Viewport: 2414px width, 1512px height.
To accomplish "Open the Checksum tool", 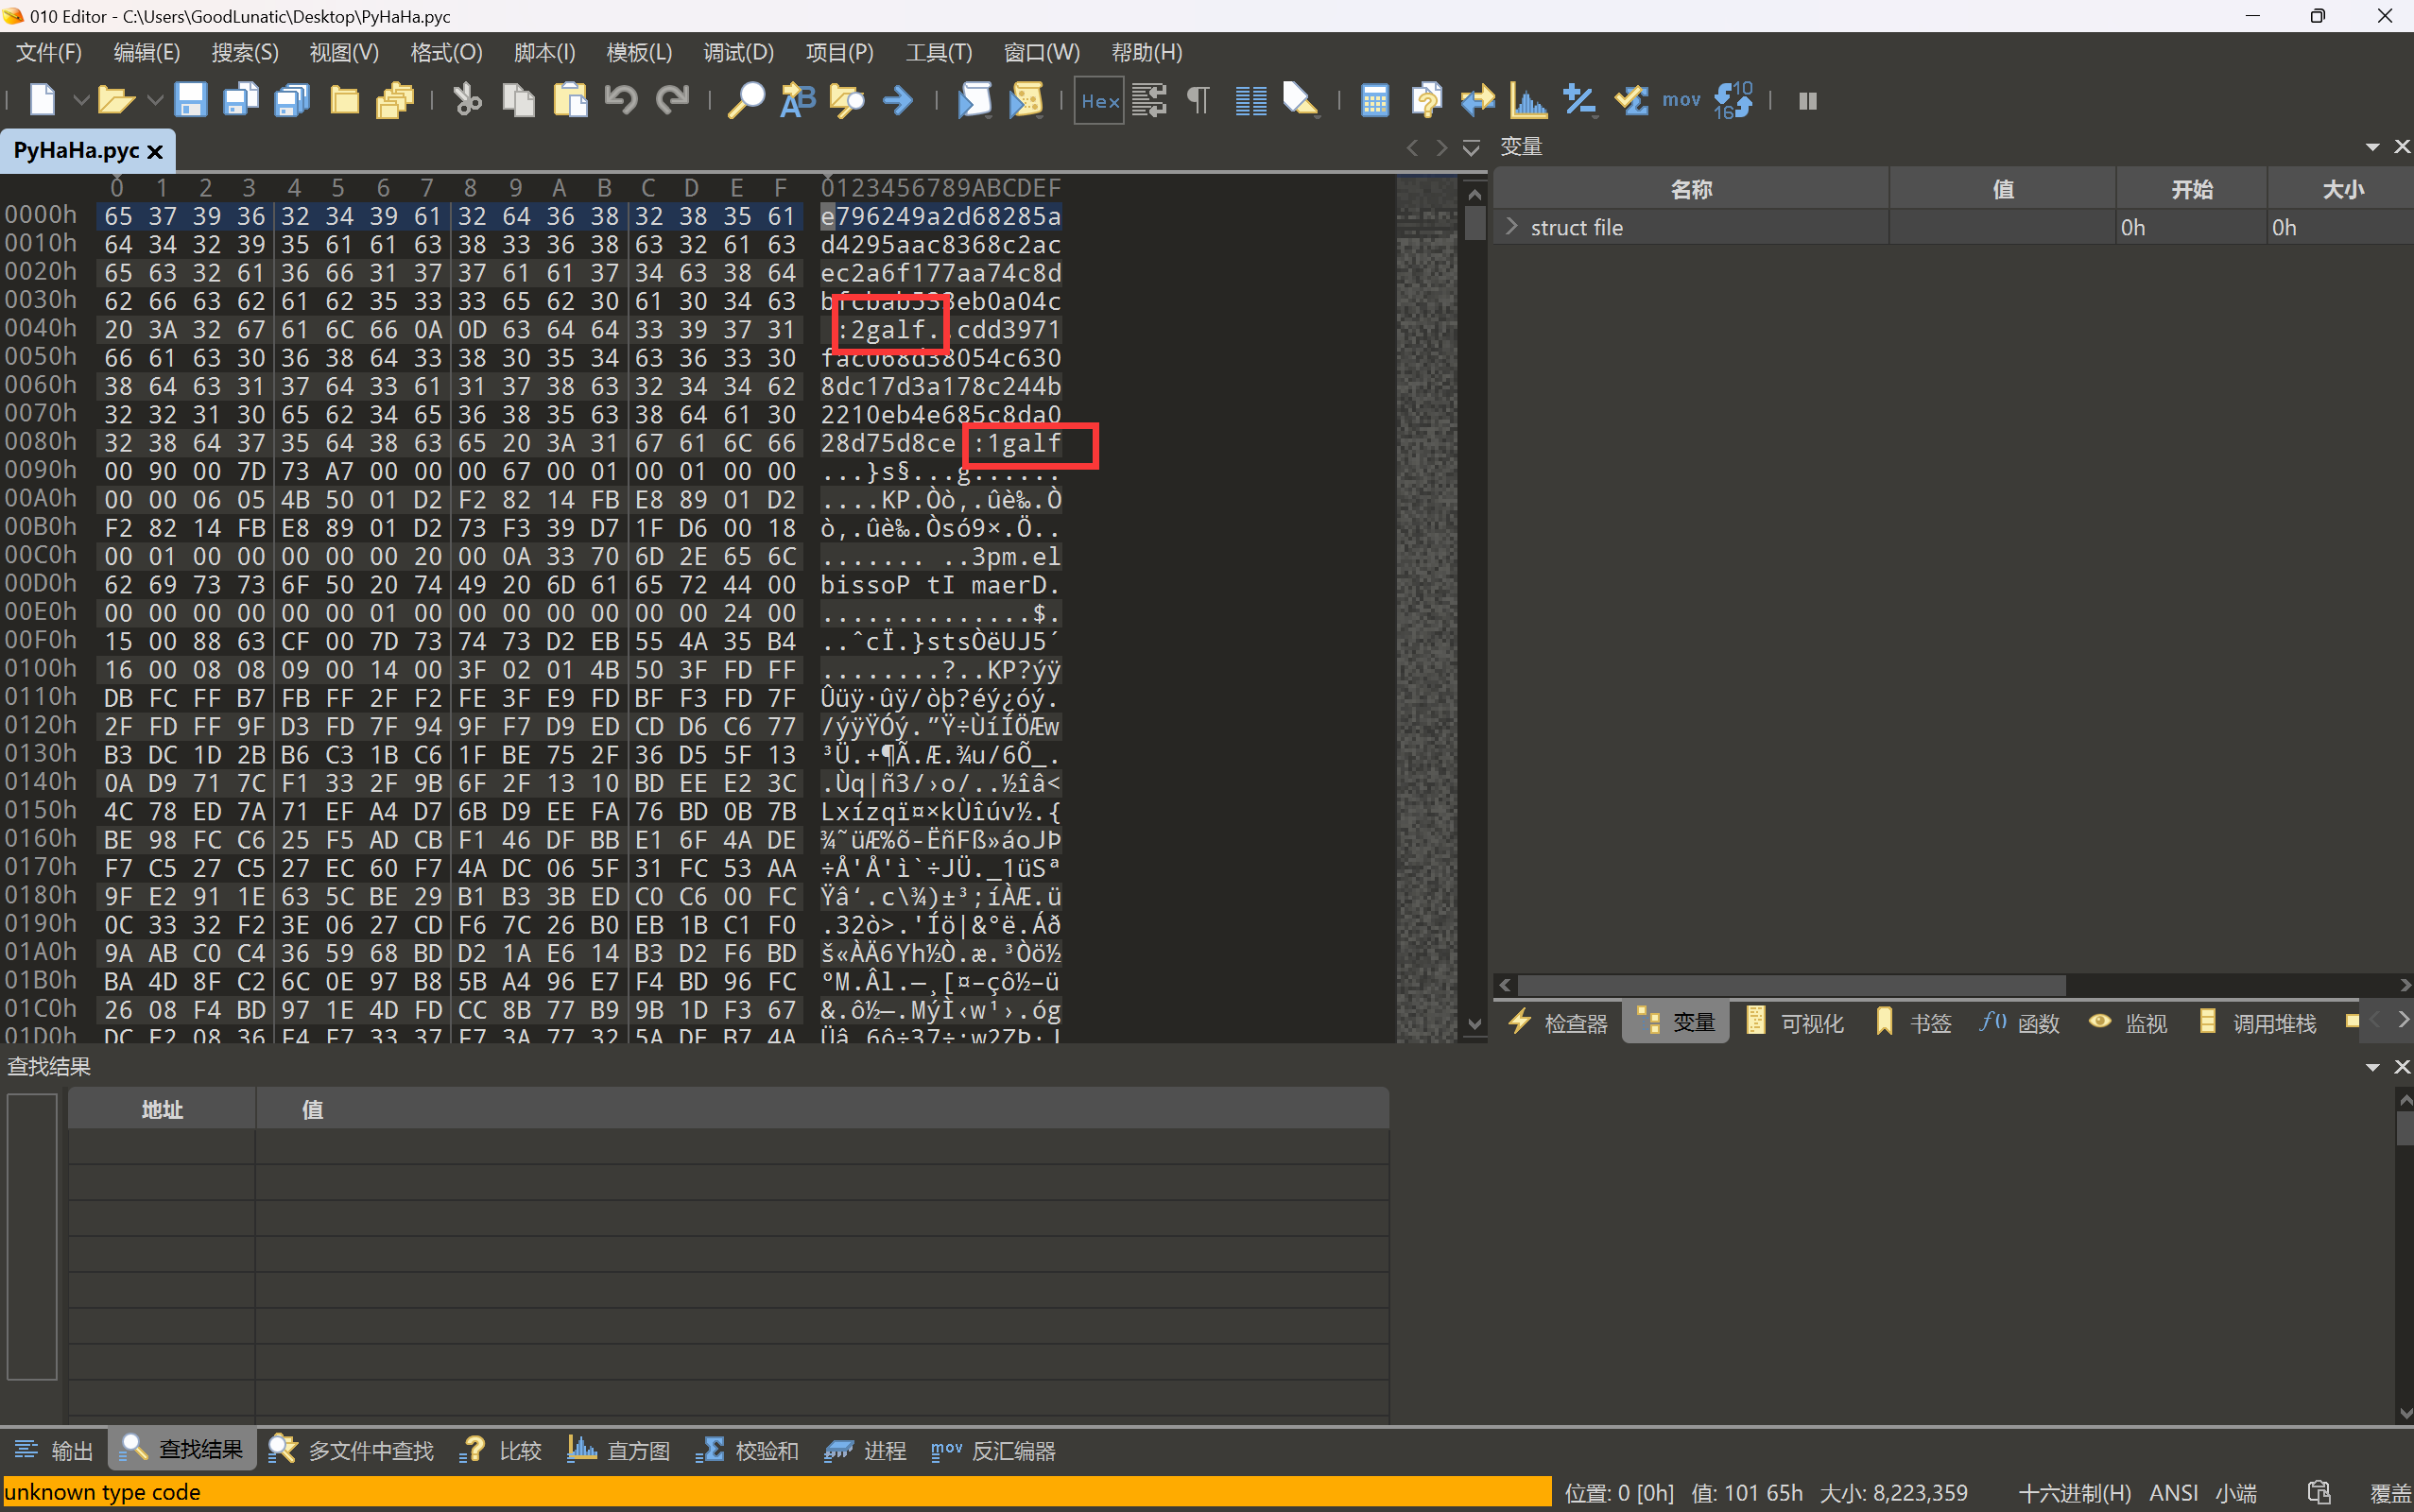I will (x=1631, y=100).
